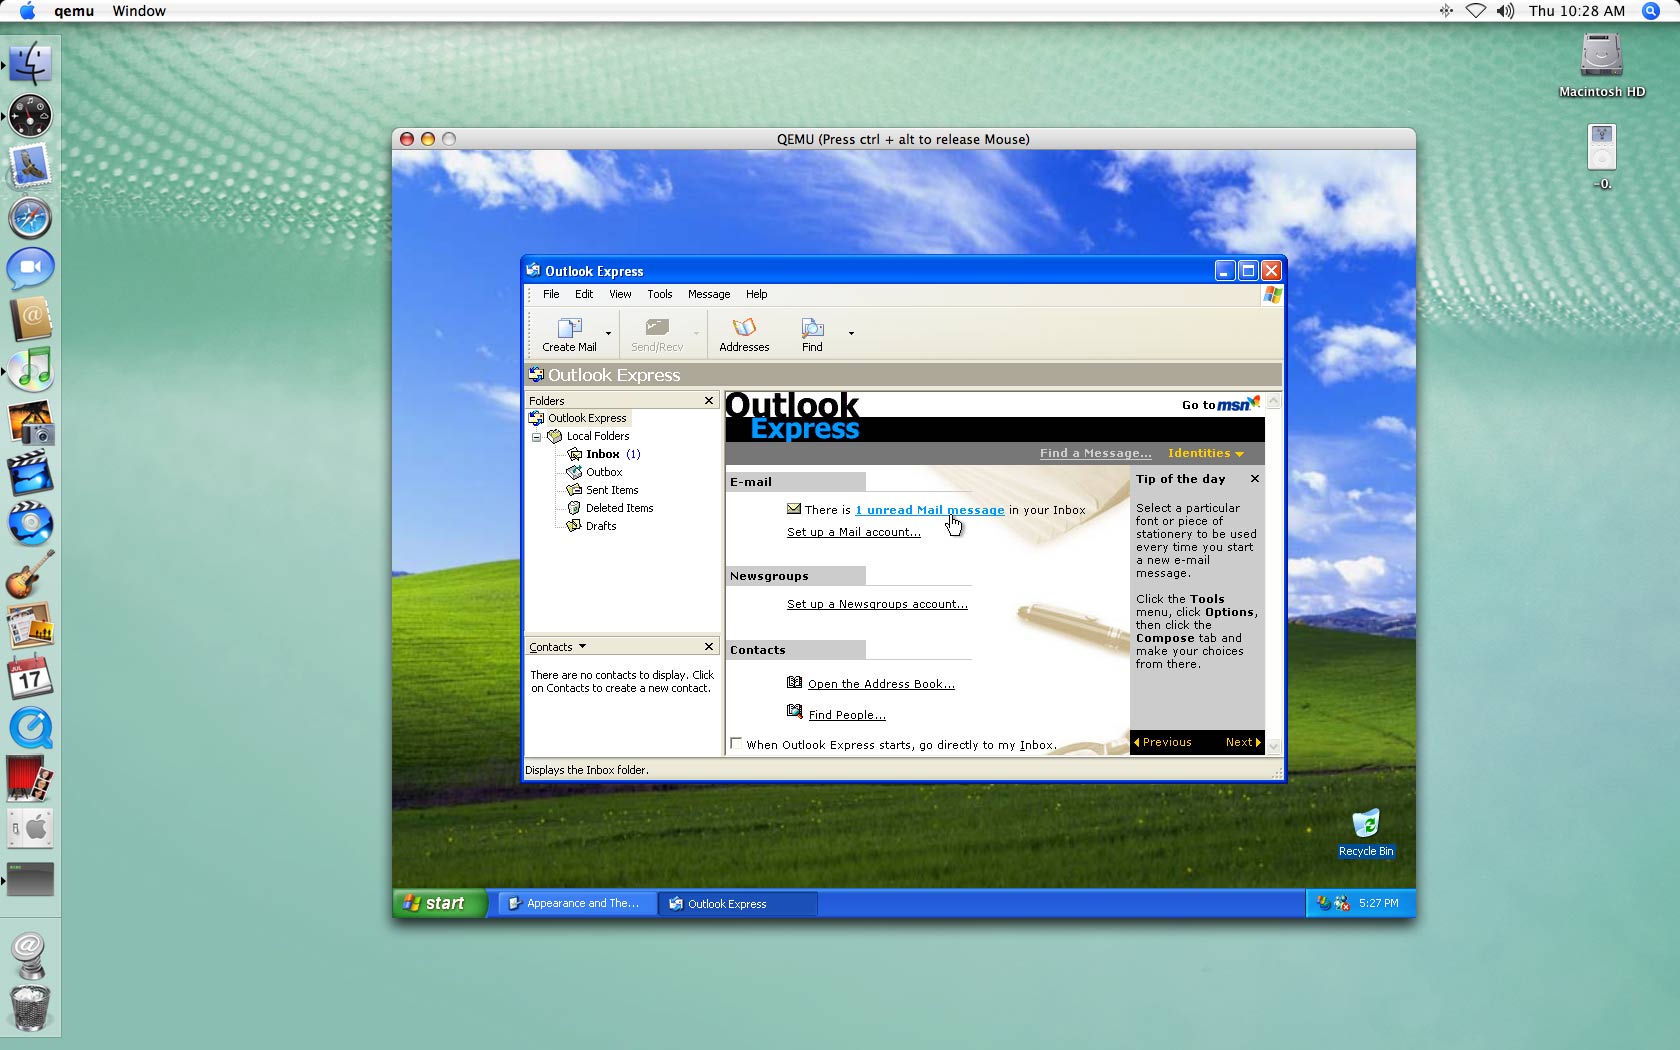The width and height of the screenshot is (1680, 1050).
Task: Open the Message menu
Action: click(x=708, y=294)
